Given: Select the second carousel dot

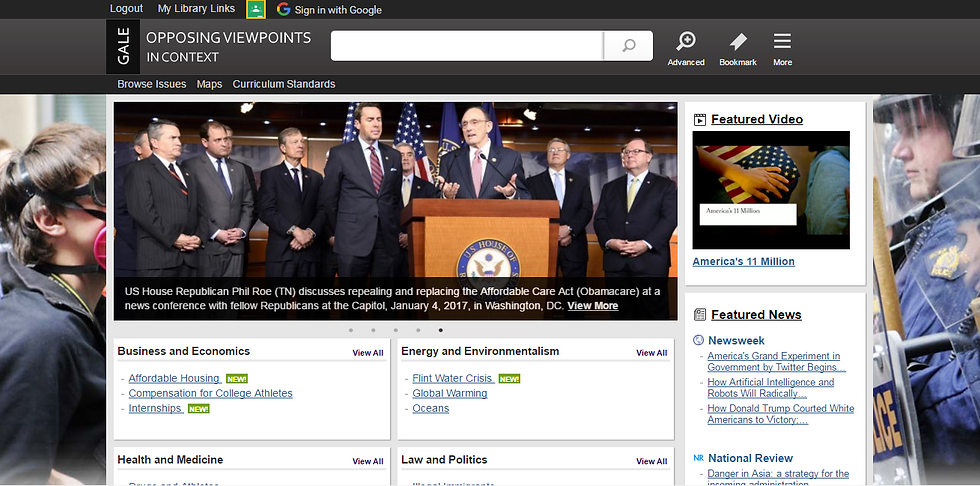Looking at the screenshot, I should [373, 330].
